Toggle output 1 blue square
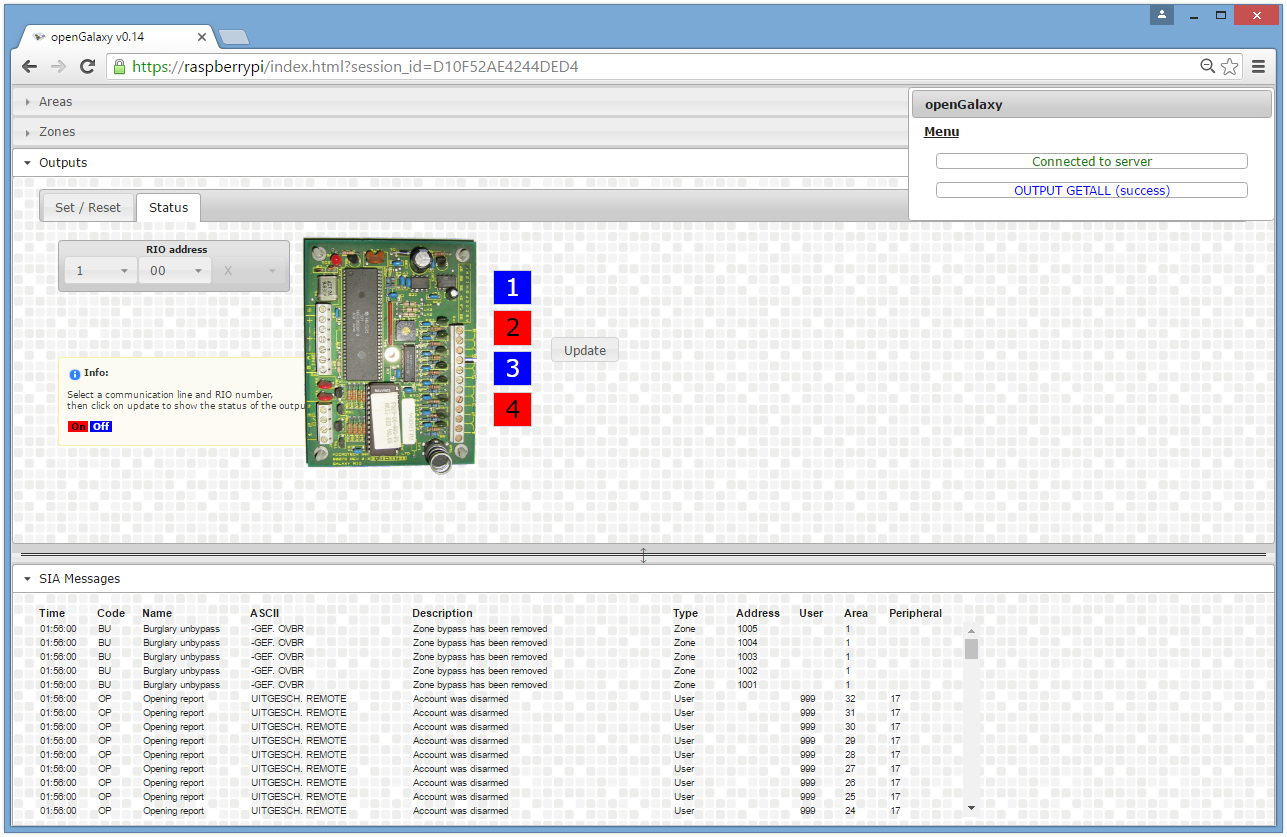 [x=512, y=288]
